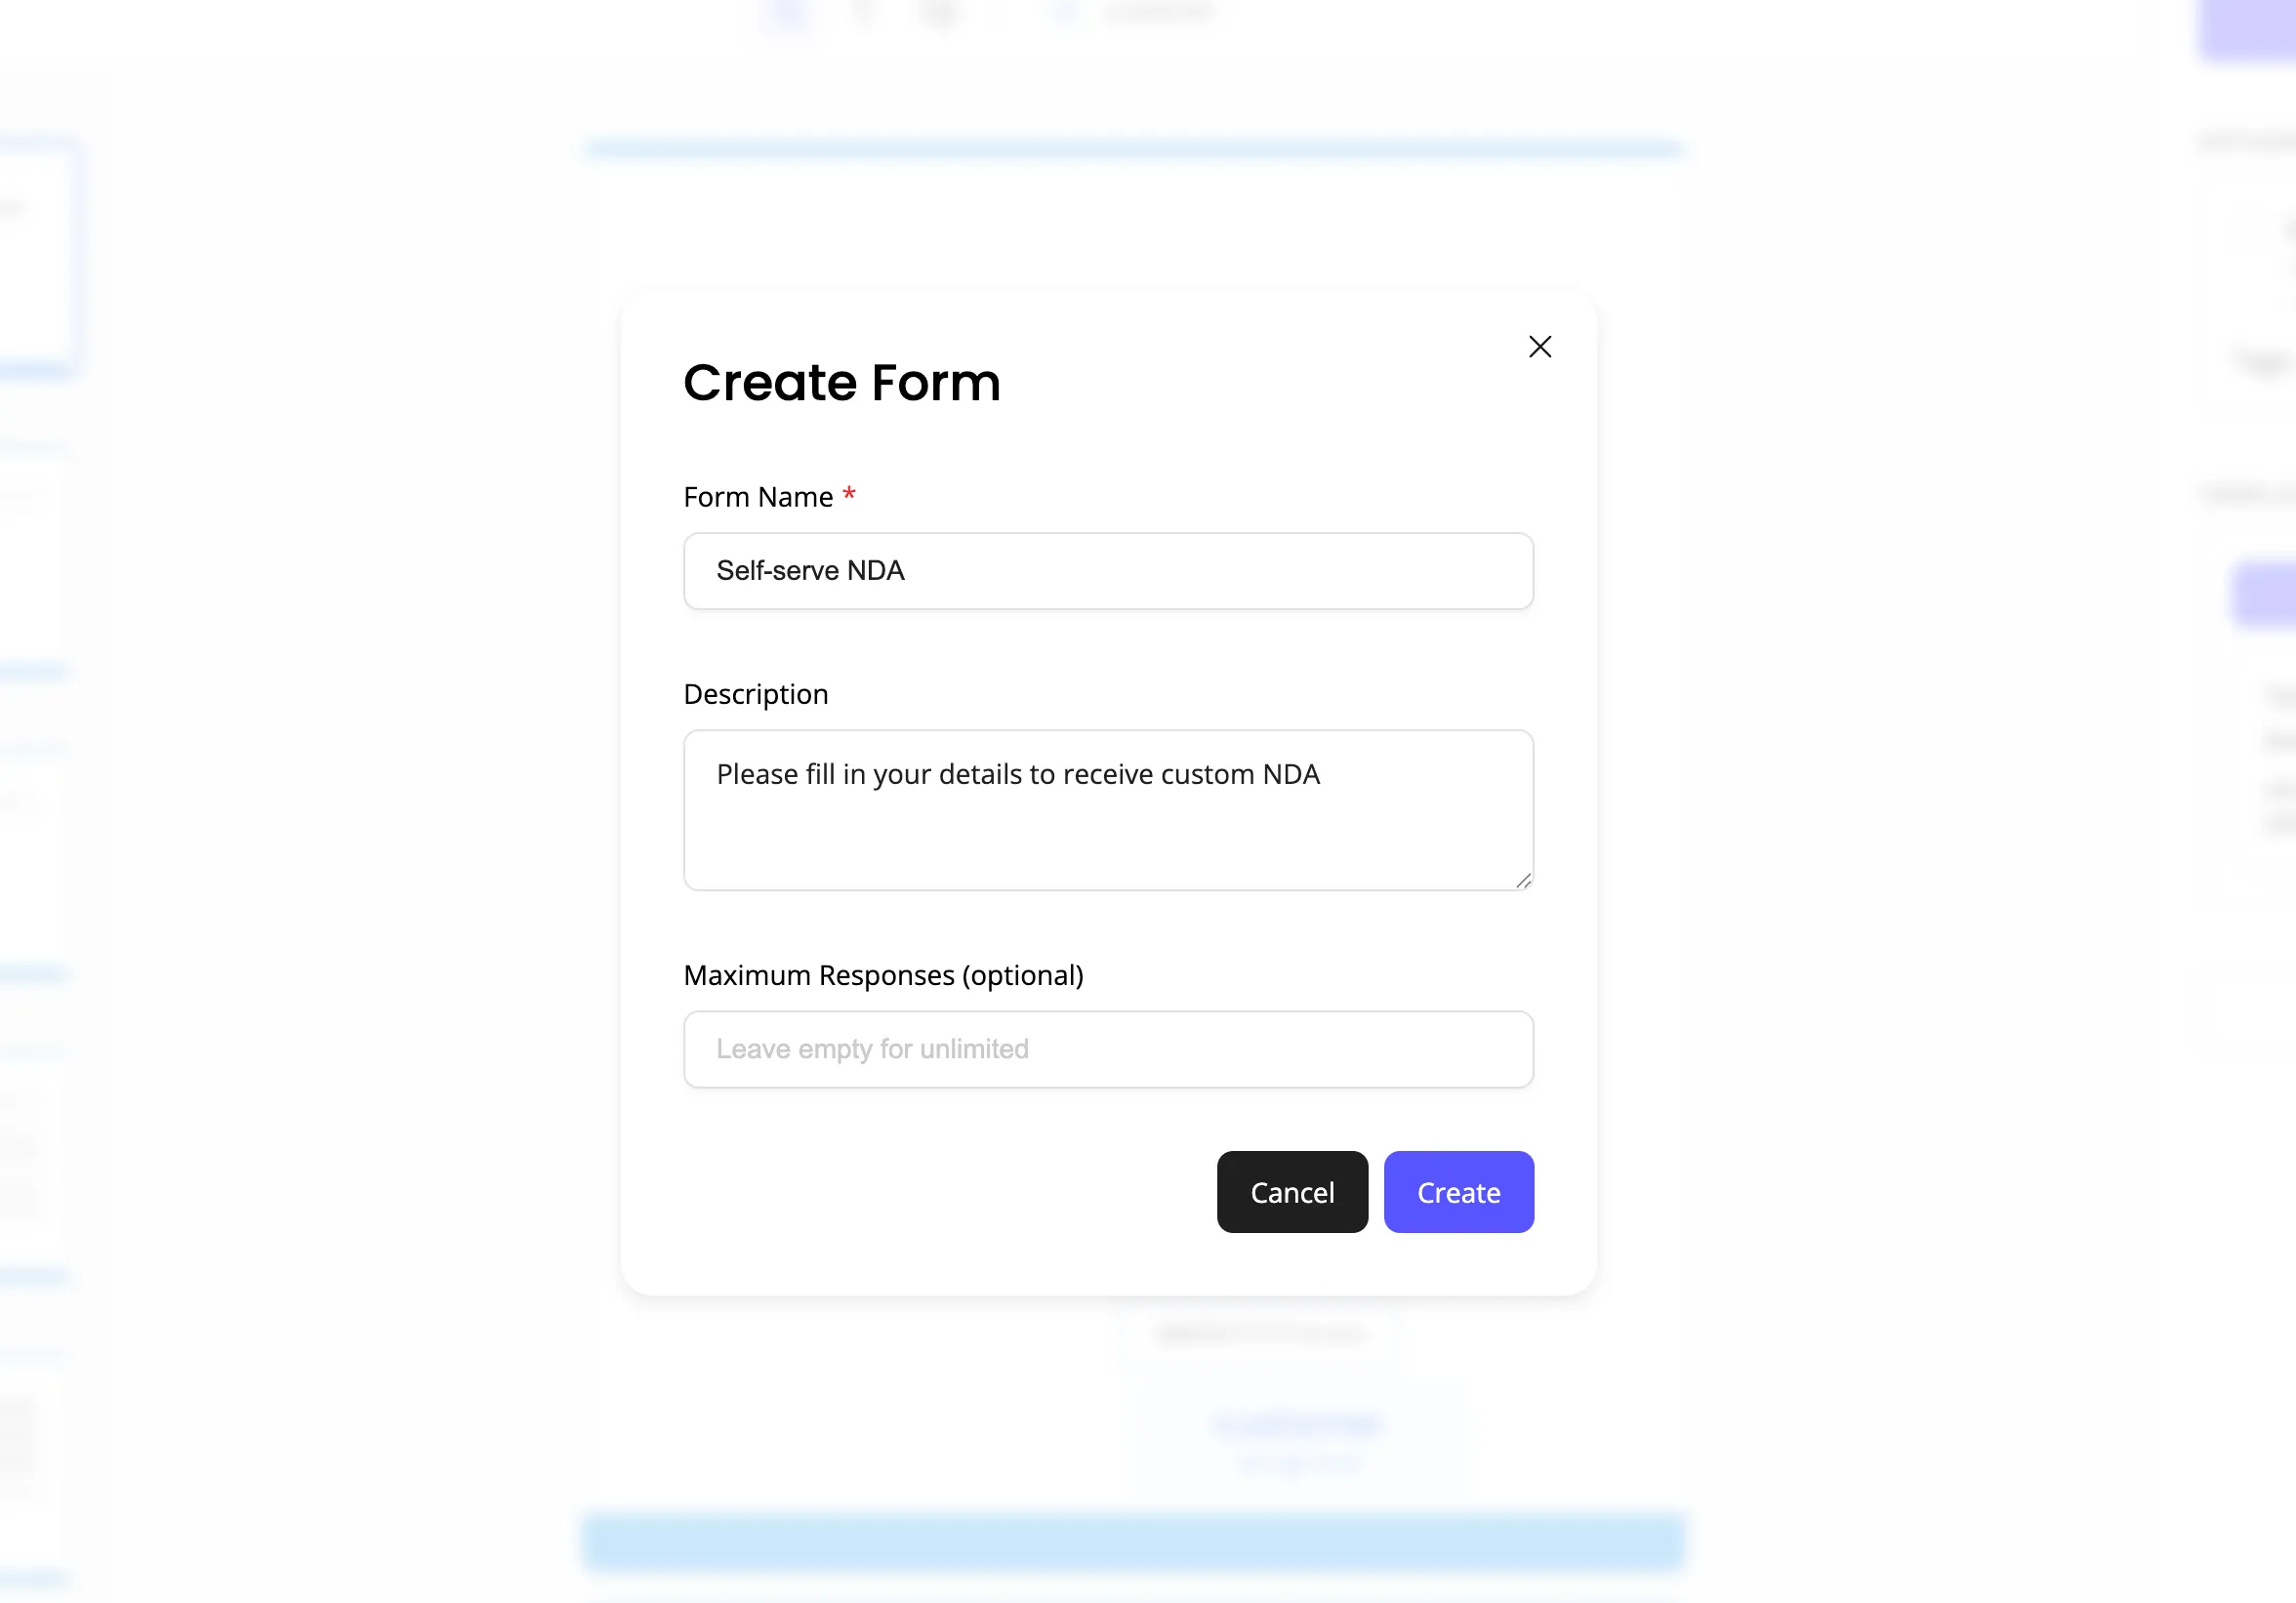Click the red required asterisk
This screenshot has width=2296, height=1603.
(x=849, y=494)
